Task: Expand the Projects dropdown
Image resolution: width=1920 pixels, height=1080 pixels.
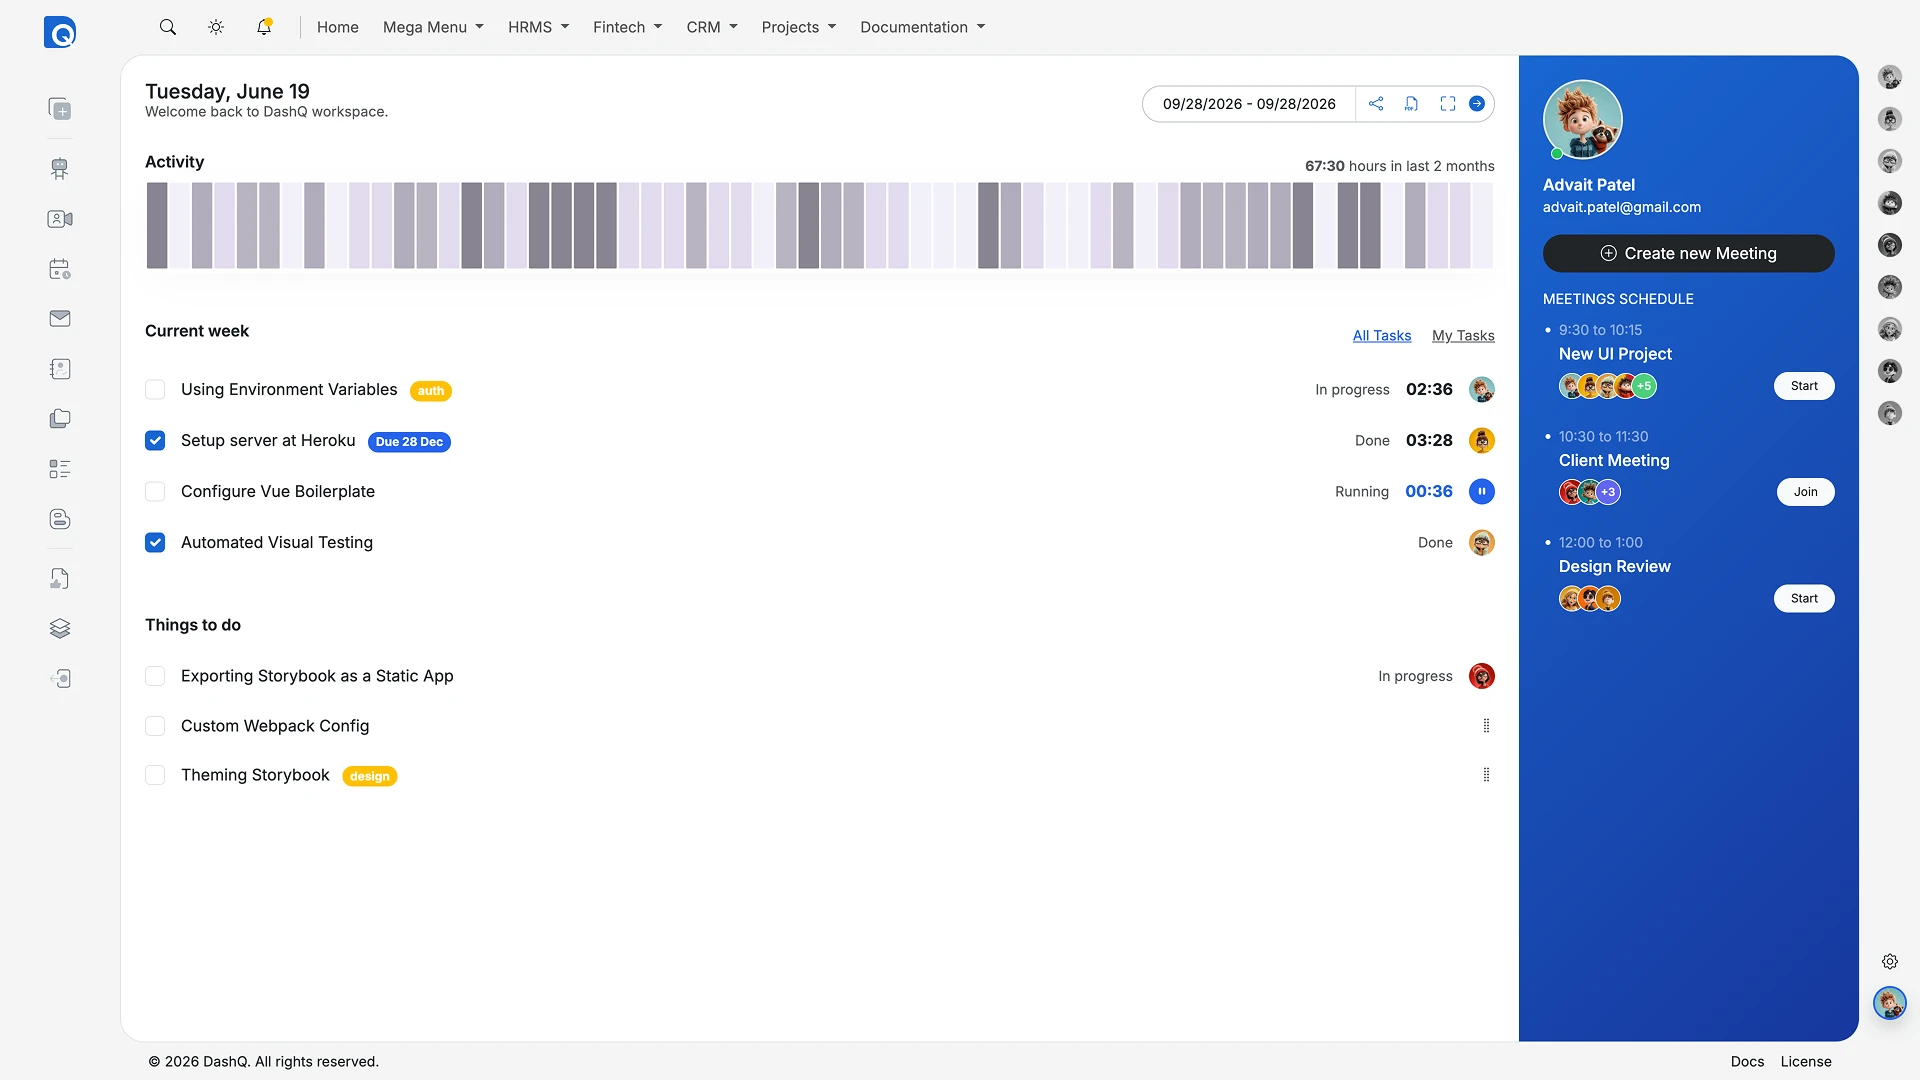Action: (x=798, y=27)
